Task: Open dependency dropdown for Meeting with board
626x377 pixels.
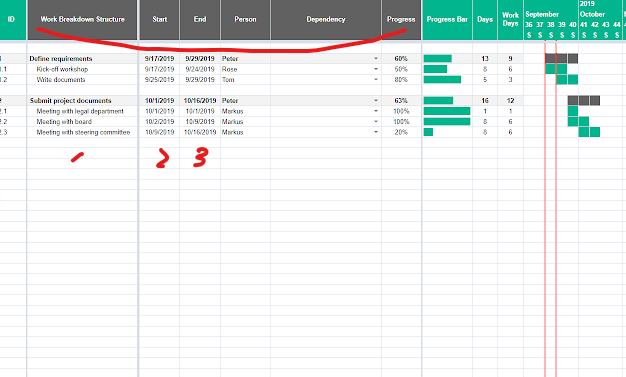Action: (376, 121)
